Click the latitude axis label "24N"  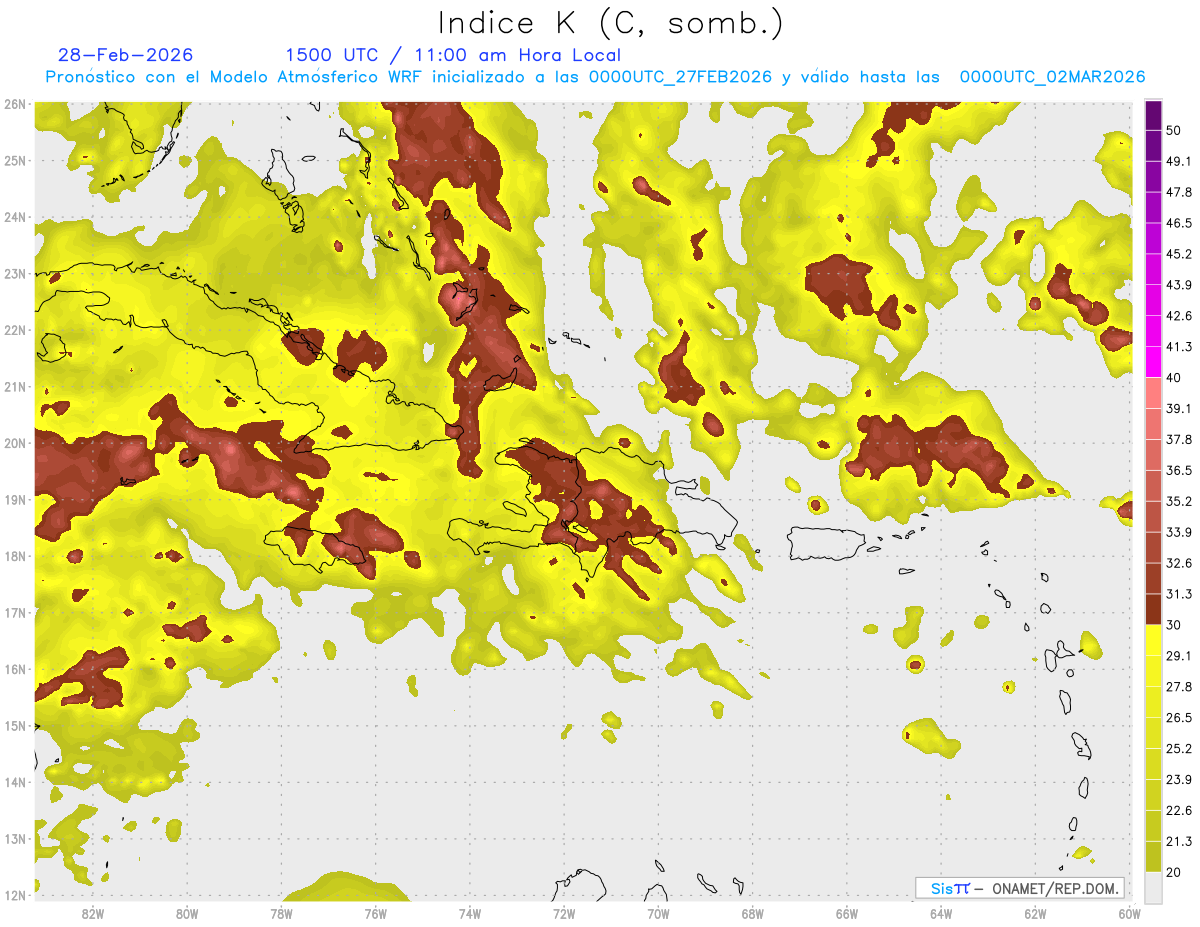pyautogui.click(x=15, y=218)
